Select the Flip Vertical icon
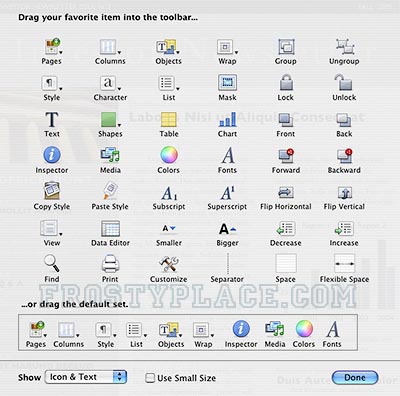This screenshot has width=400, height=396. [x=344, y=192]
